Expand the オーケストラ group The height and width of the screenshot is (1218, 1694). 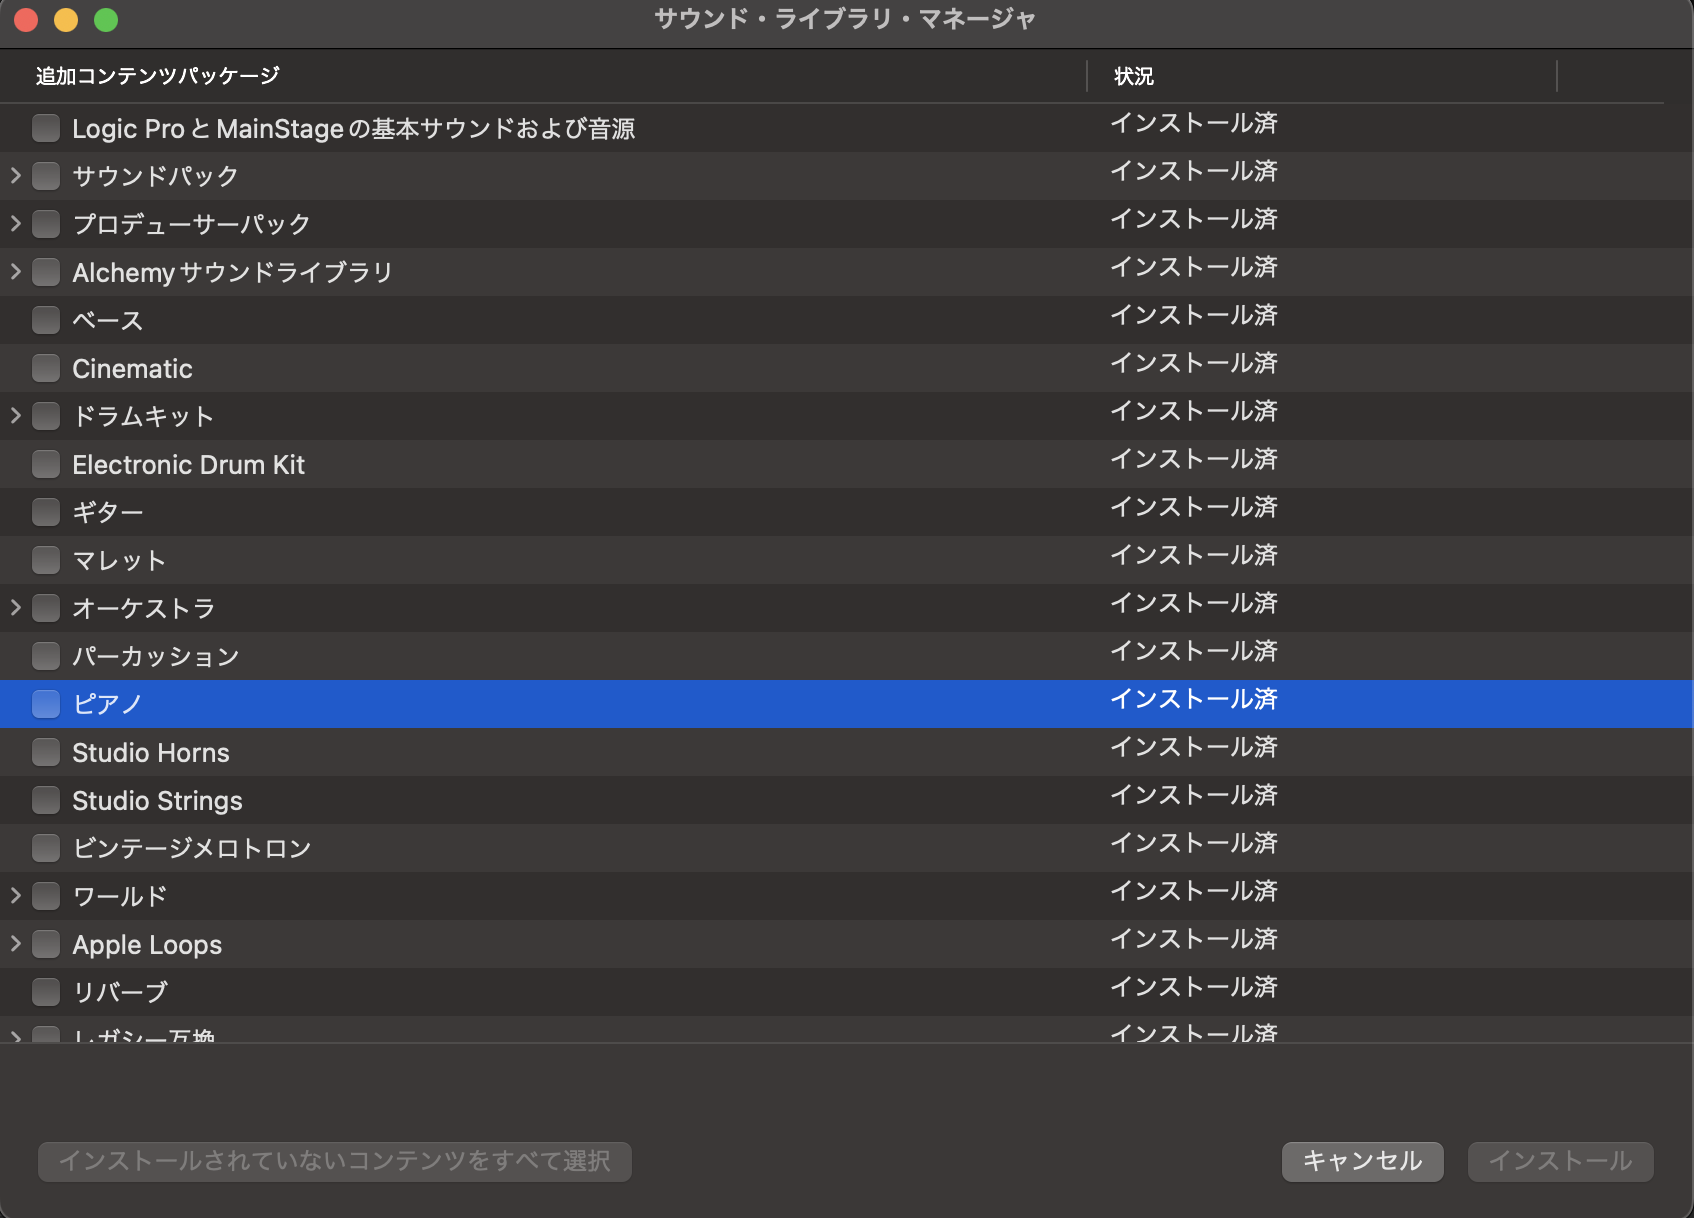[x=15, y=608]
